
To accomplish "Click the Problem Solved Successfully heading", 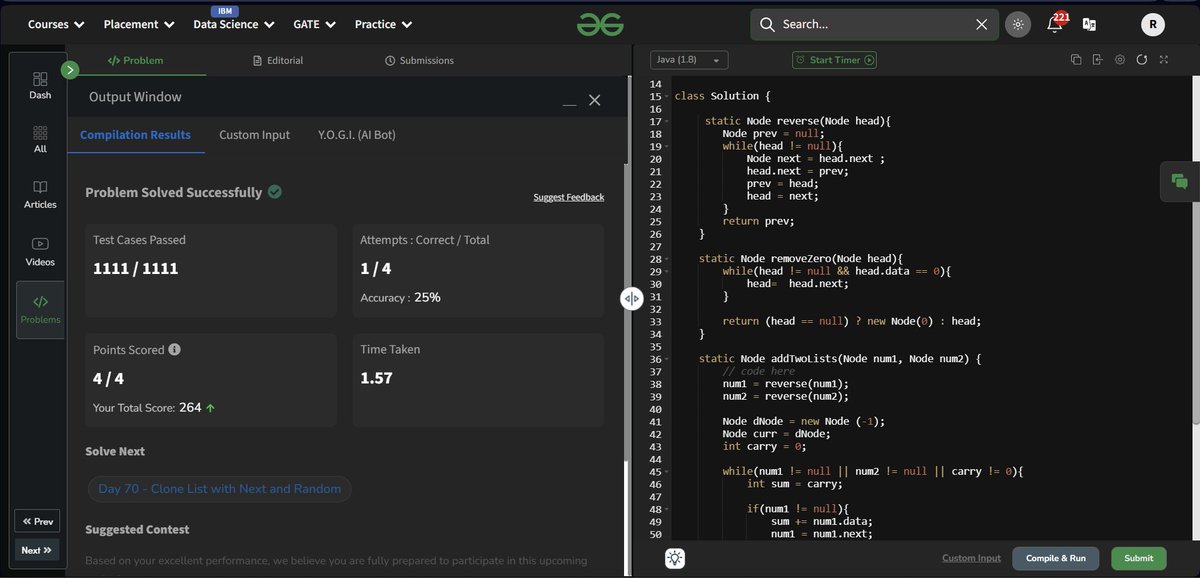I will click(x=173, y=192).
